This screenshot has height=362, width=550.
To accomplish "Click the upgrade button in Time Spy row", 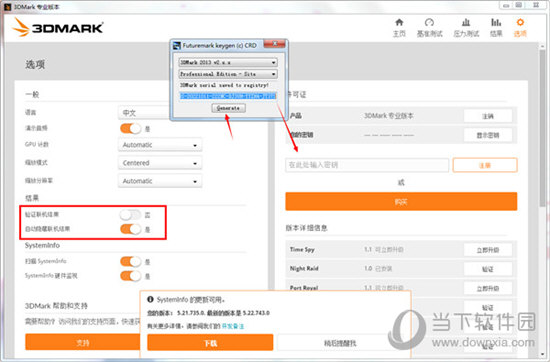I will pyautogui.click(x=488, y=250).
